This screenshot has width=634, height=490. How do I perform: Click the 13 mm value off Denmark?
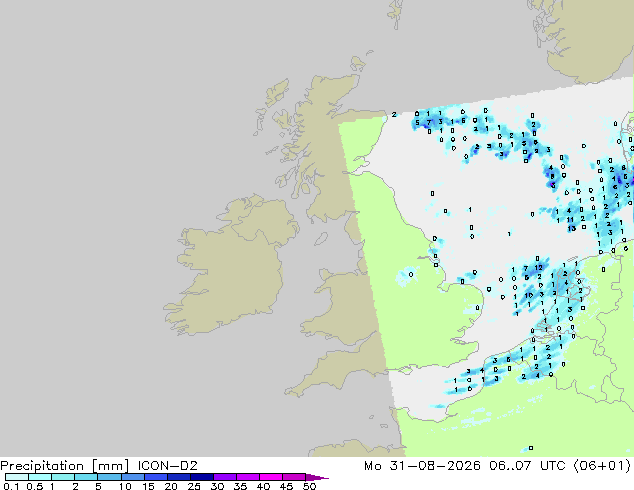pyautogui.click(x=571, y=228)
